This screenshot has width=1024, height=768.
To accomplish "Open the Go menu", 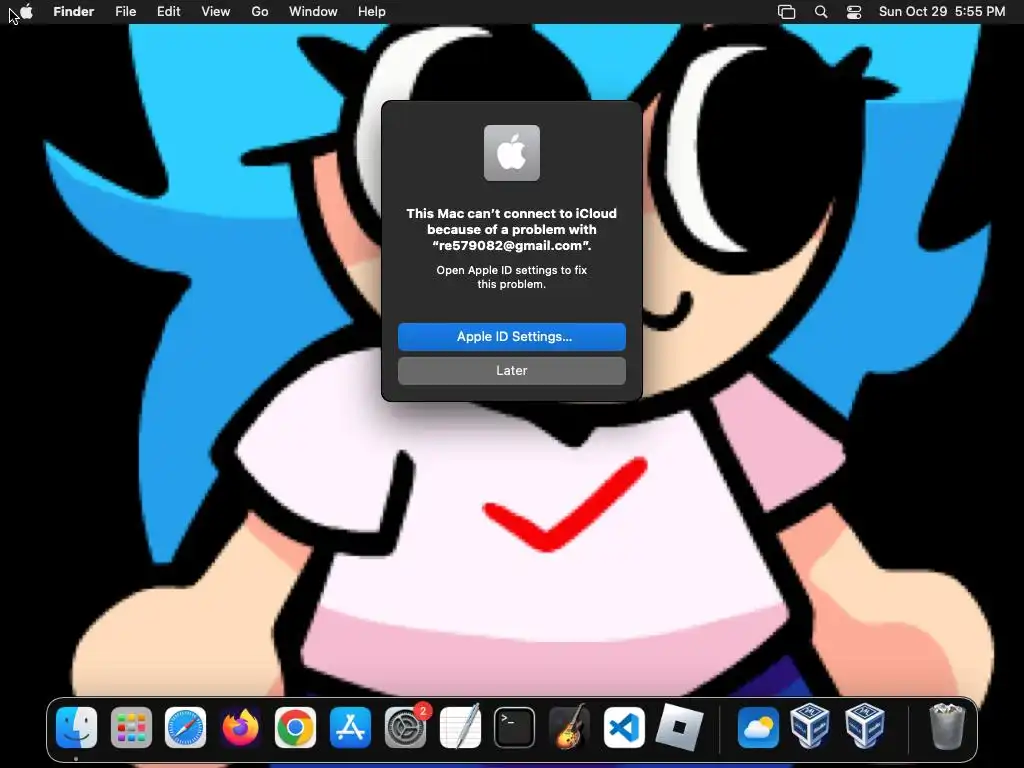I will pyautogui.click(x=260, y=12).
